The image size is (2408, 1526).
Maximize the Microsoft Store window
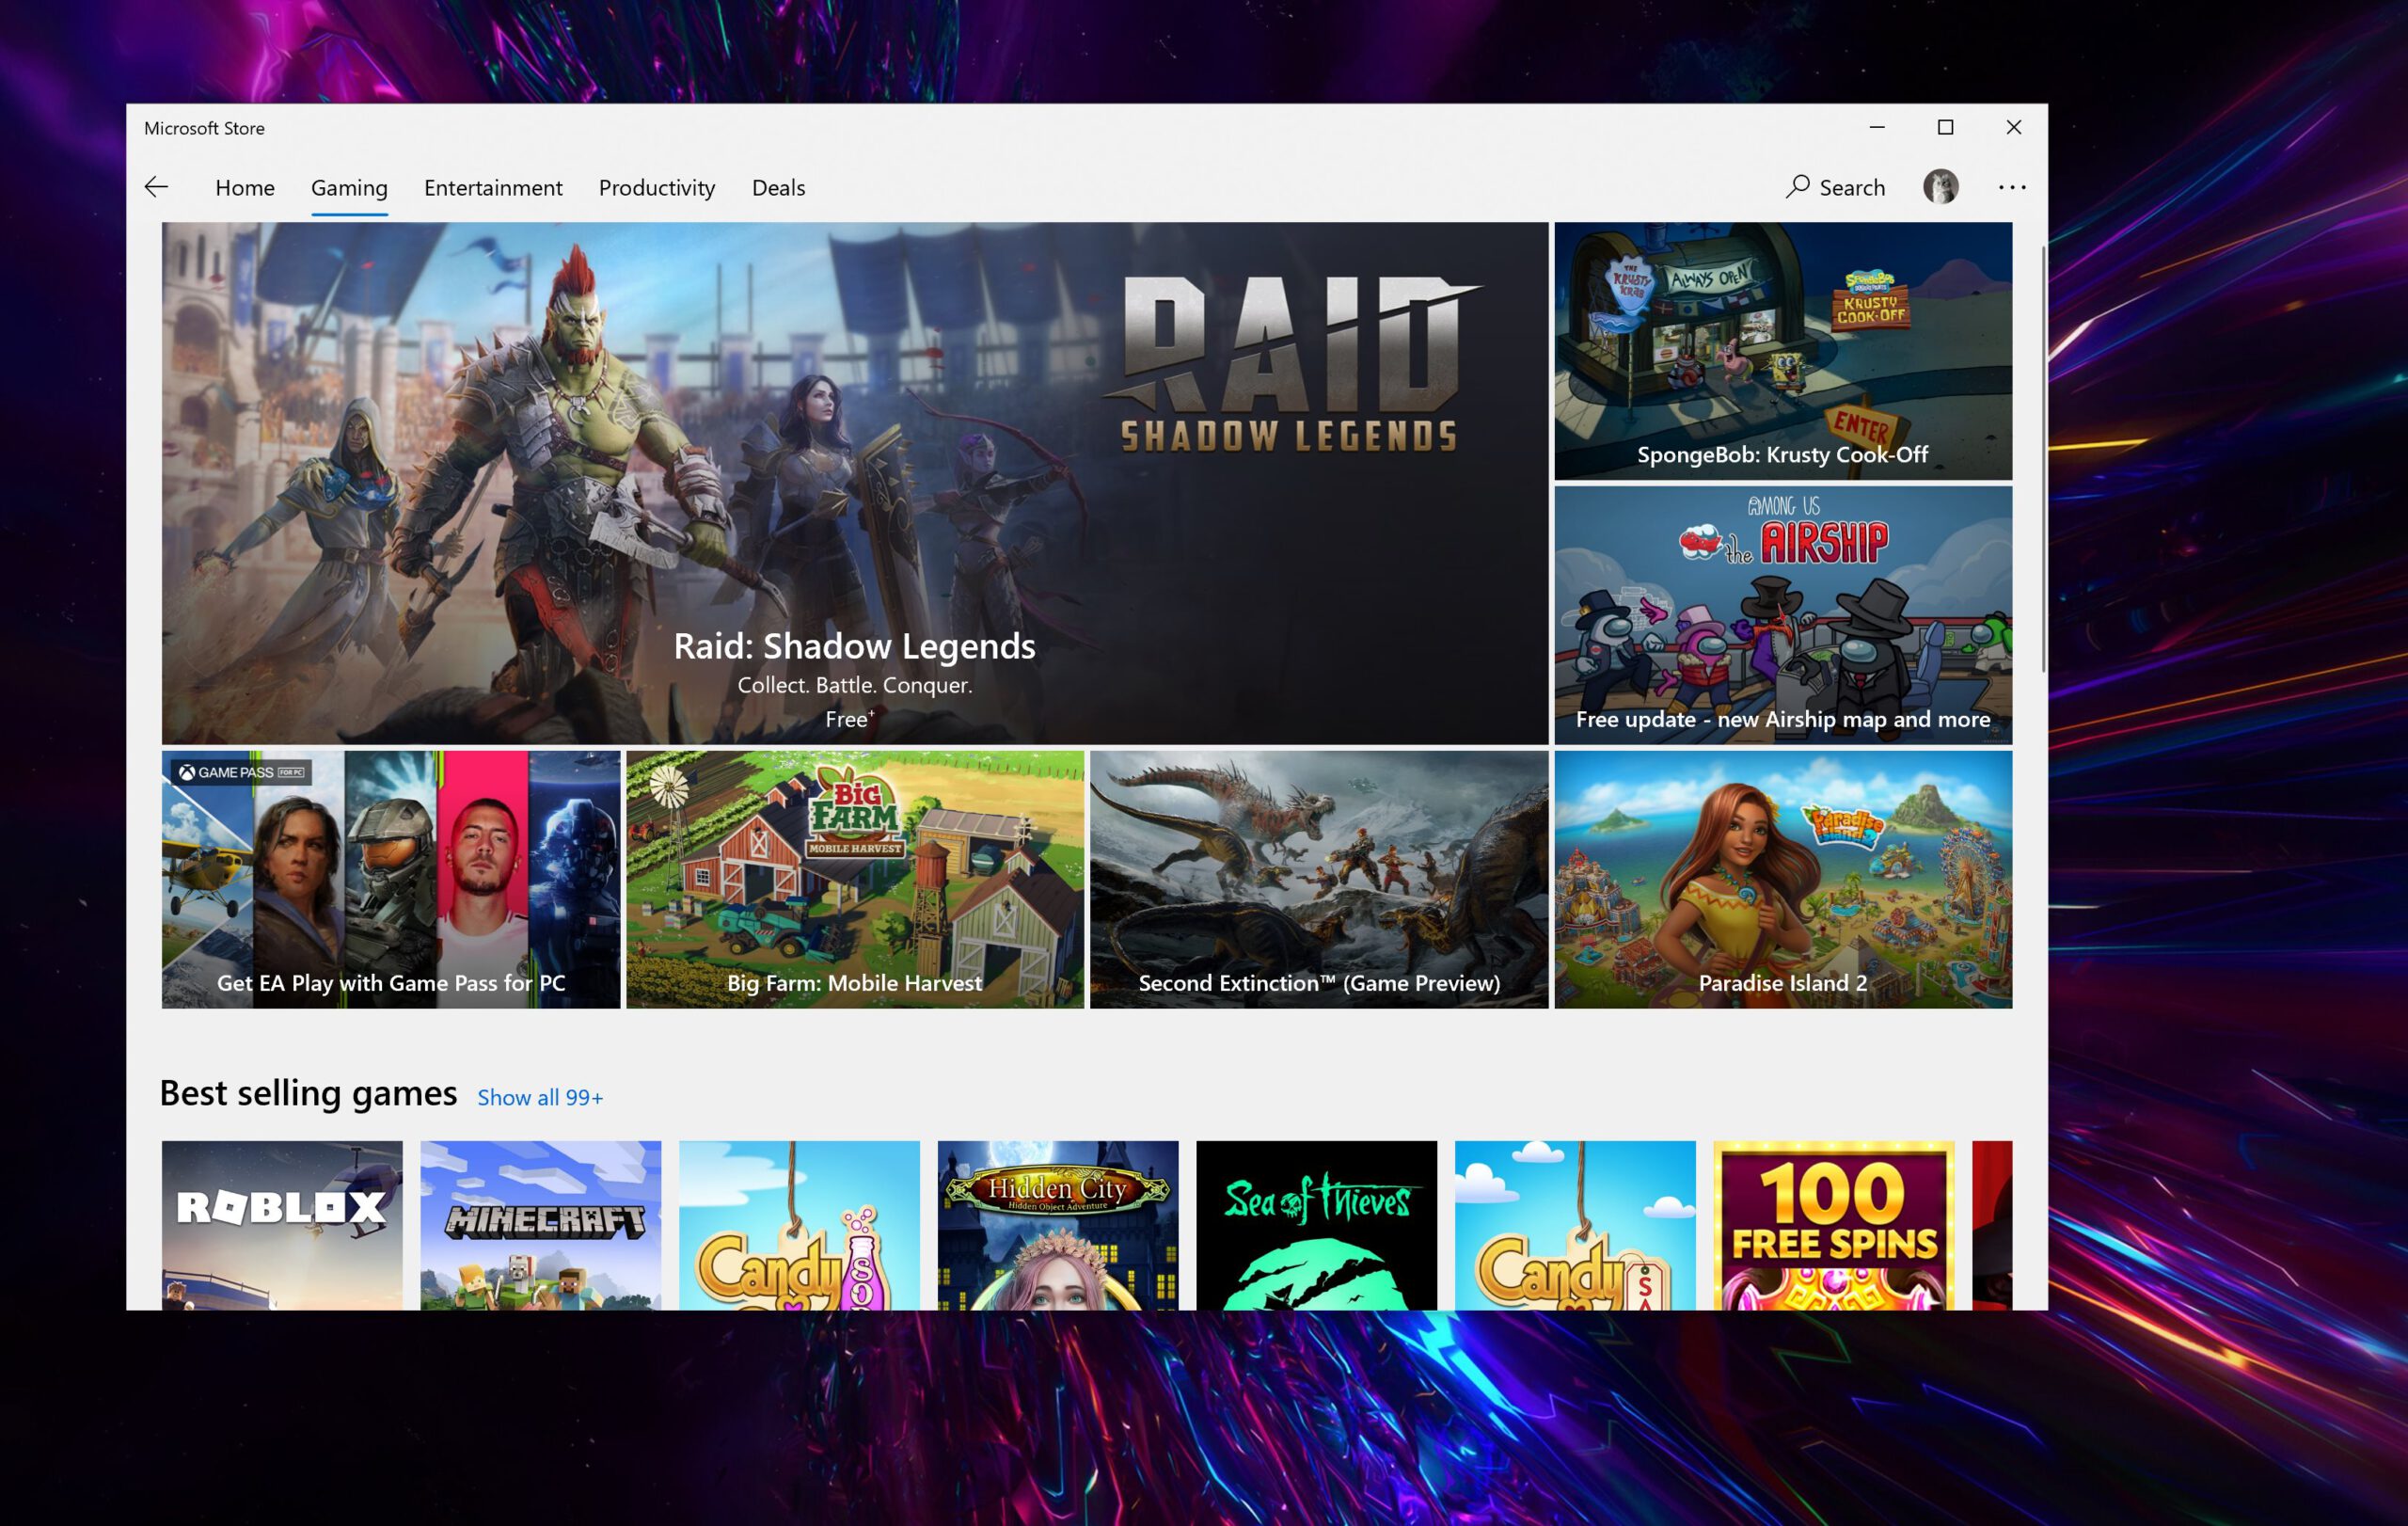pos(1945,127)
